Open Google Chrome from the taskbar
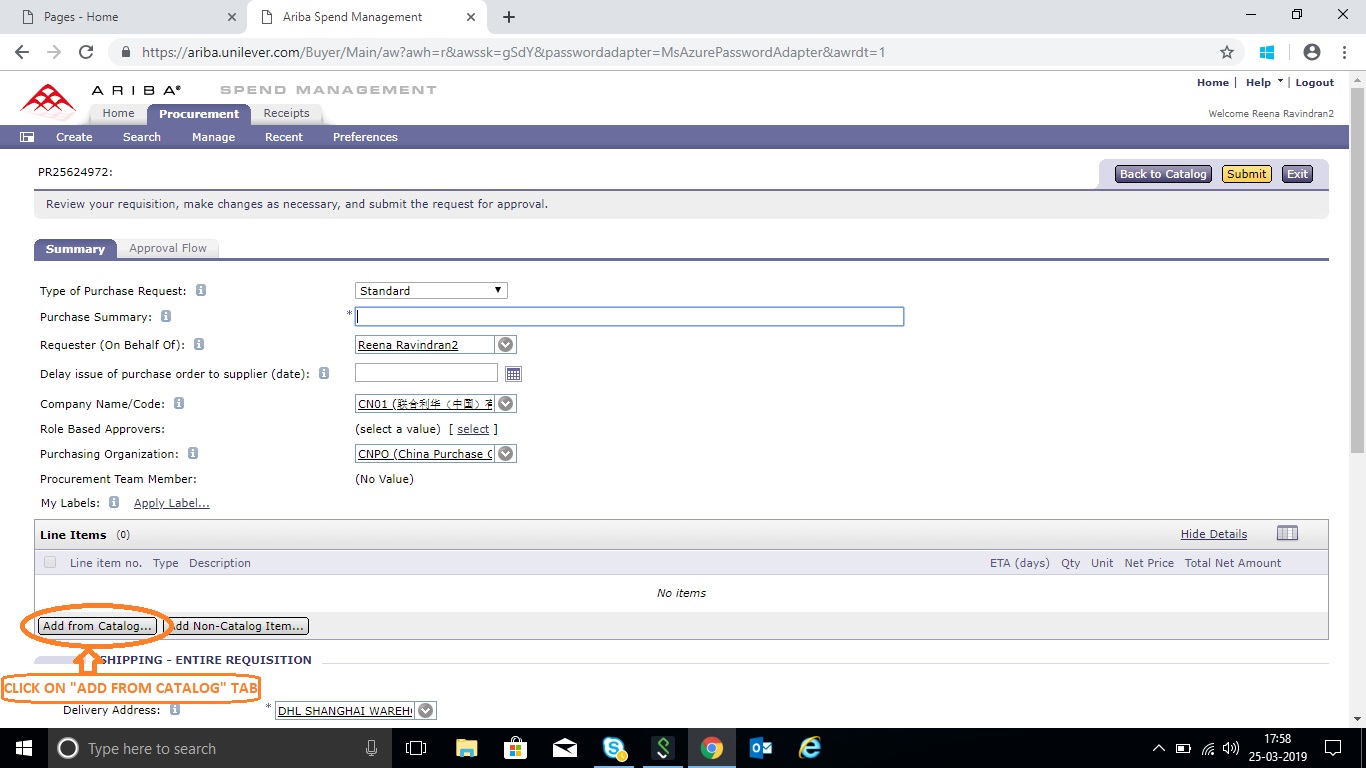Image resolution: width=1366 pixels, height=768 pixels. click(x=711, y=748)
